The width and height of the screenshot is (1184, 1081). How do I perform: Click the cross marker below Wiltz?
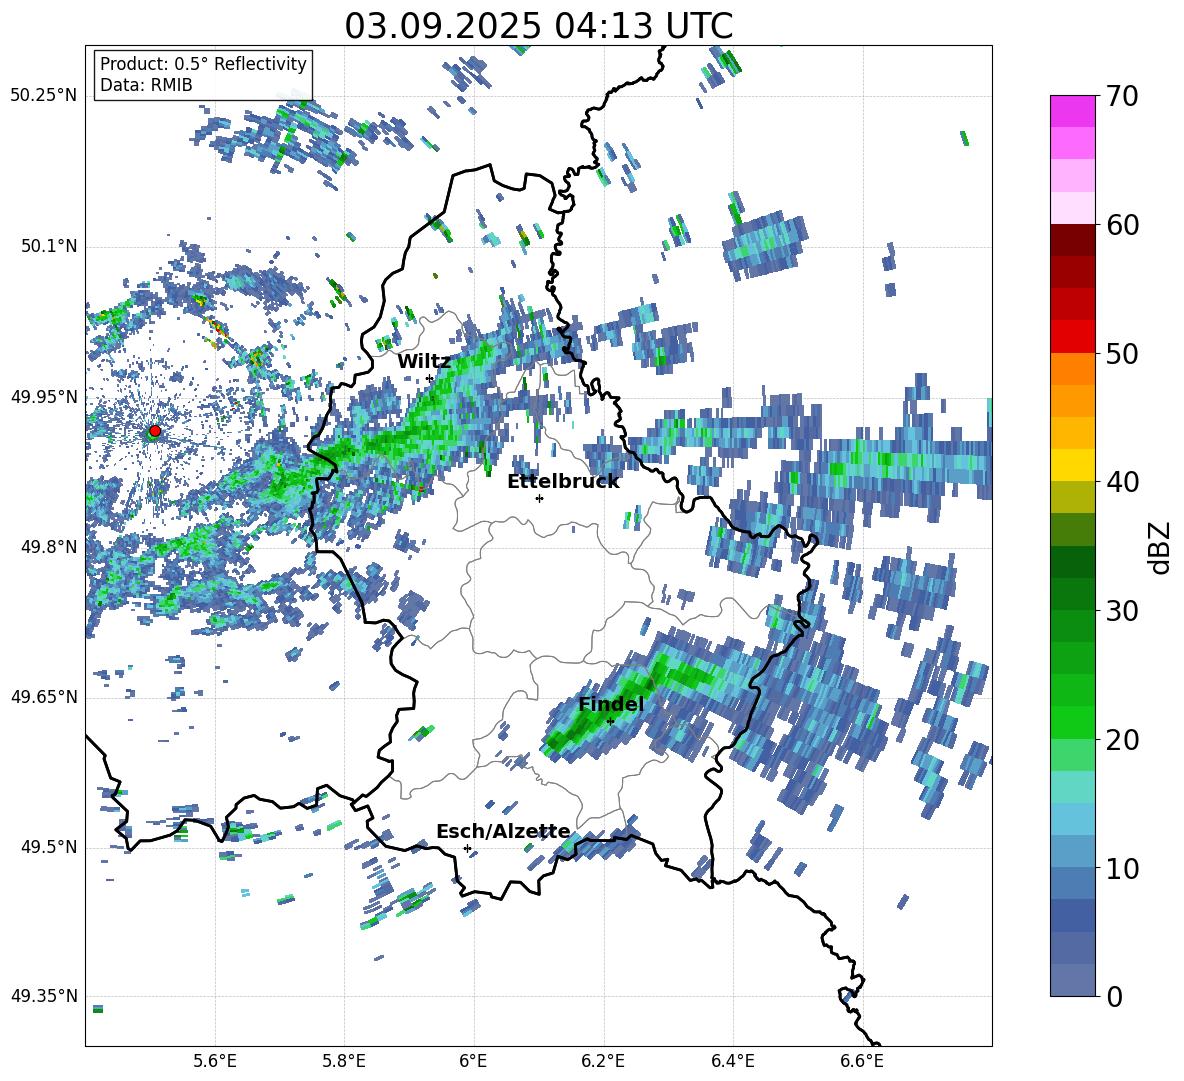(x=429, y=378)
